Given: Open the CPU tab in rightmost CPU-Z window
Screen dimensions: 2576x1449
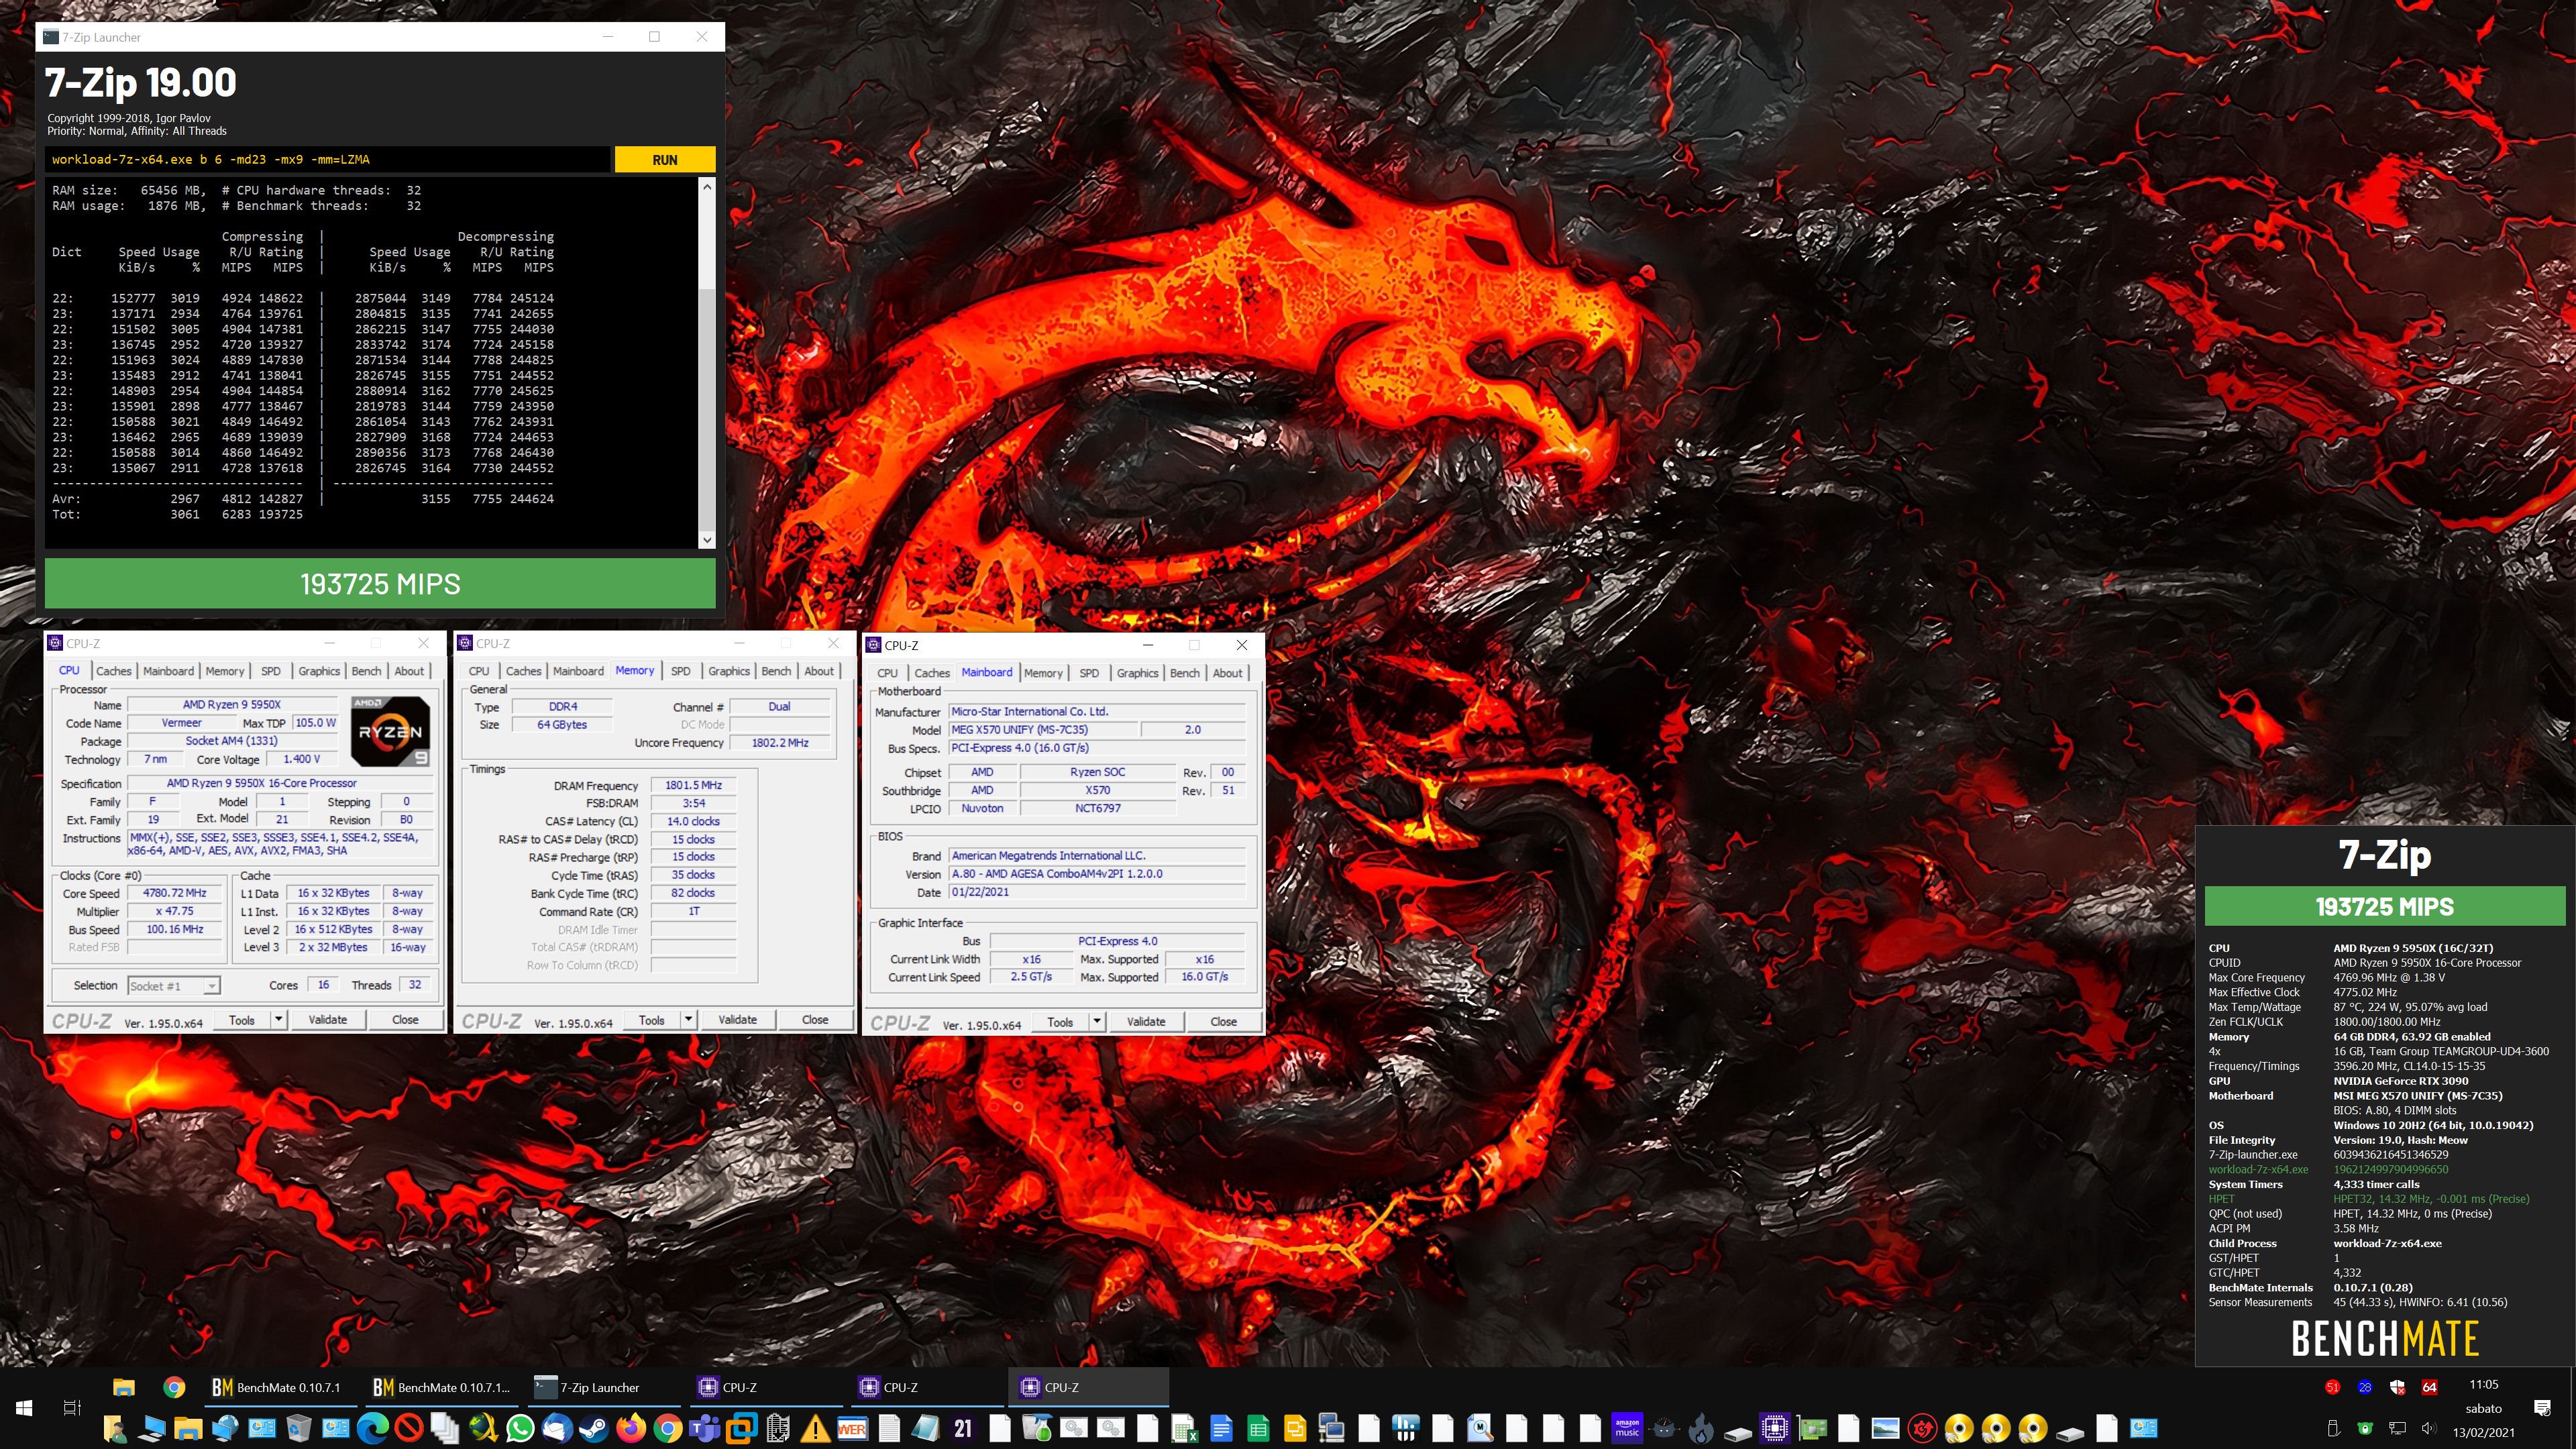Looking at the screenshot, I should [x=887, y=673].
